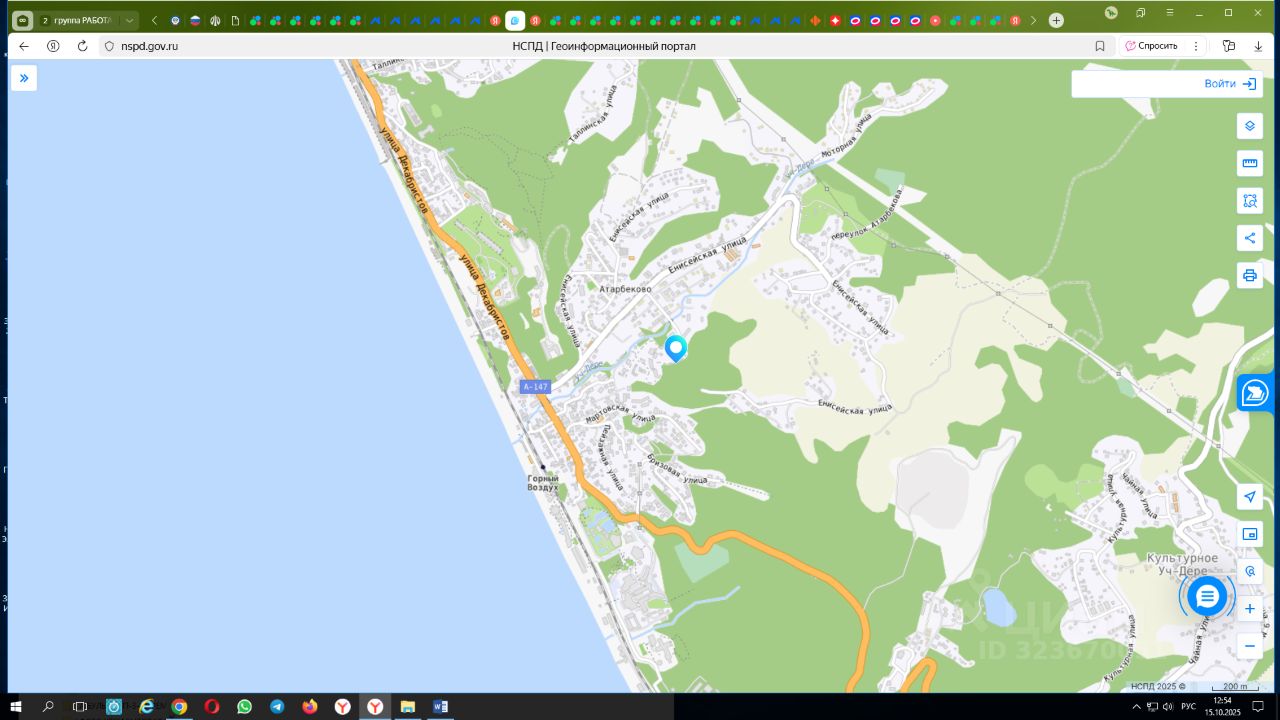Click the Горный Воздух station label
Screen dimensions: 1280x720
click(543, 482)
